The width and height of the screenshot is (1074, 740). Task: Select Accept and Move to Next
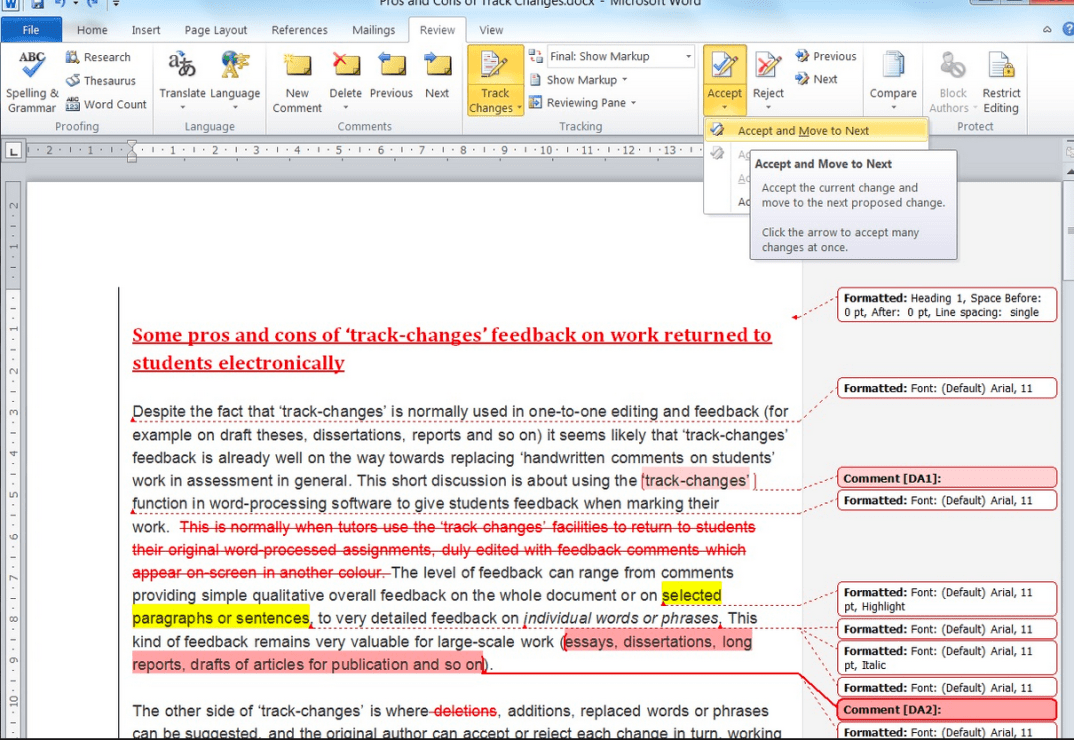click(x=802, y=130)
